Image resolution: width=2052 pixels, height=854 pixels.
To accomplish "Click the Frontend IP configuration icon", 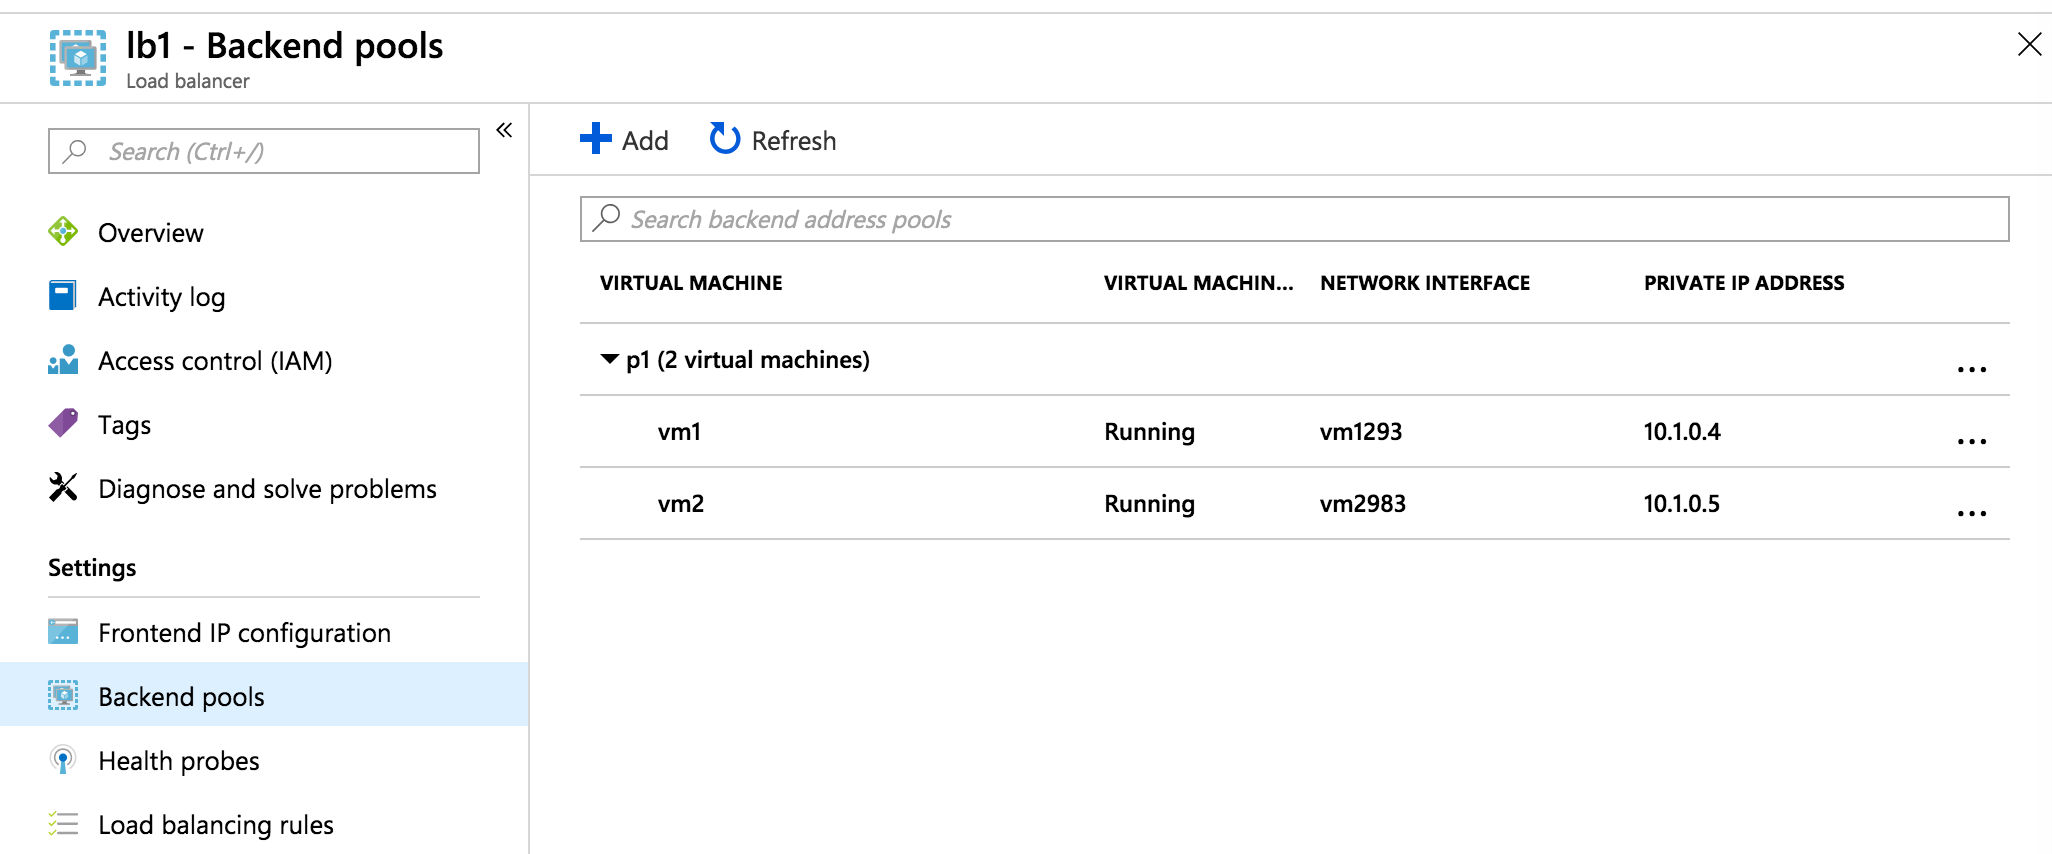I will coord(63,632).
